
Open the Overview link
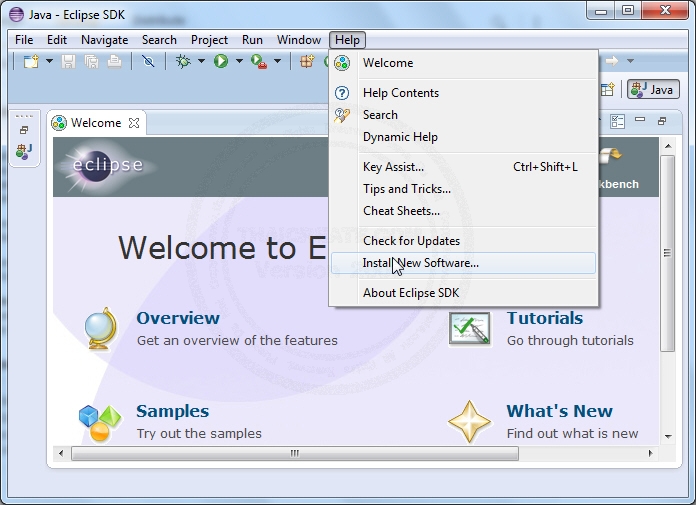tap(178, 318)
